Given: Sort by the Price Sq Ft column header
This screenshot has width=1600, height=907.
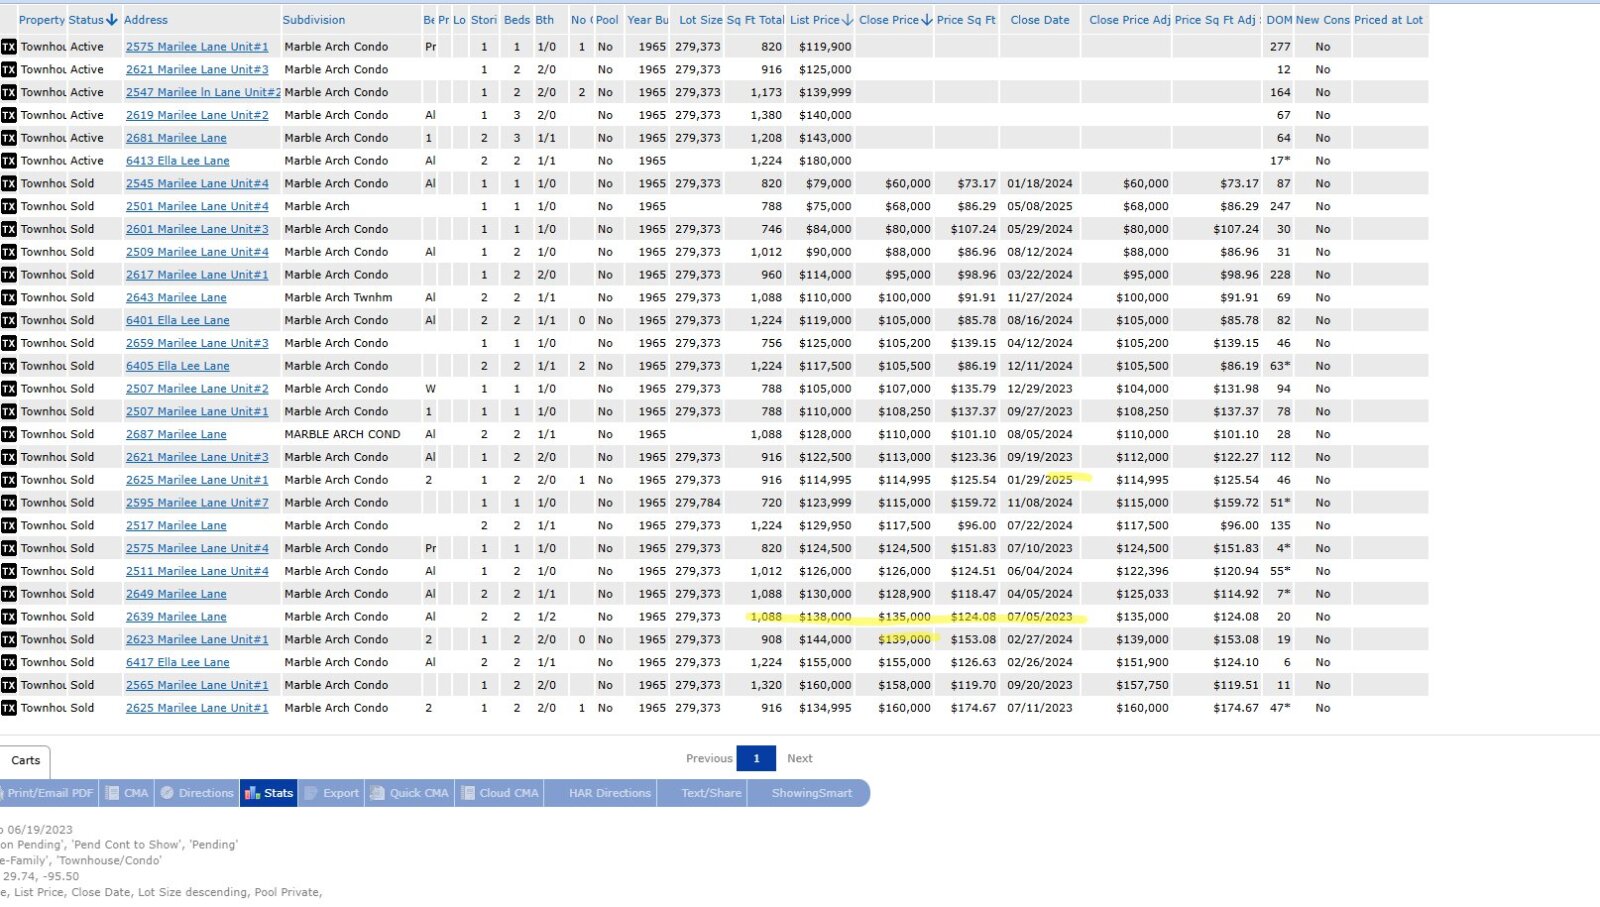Looking at the screenshot, I should pos(966,20).
